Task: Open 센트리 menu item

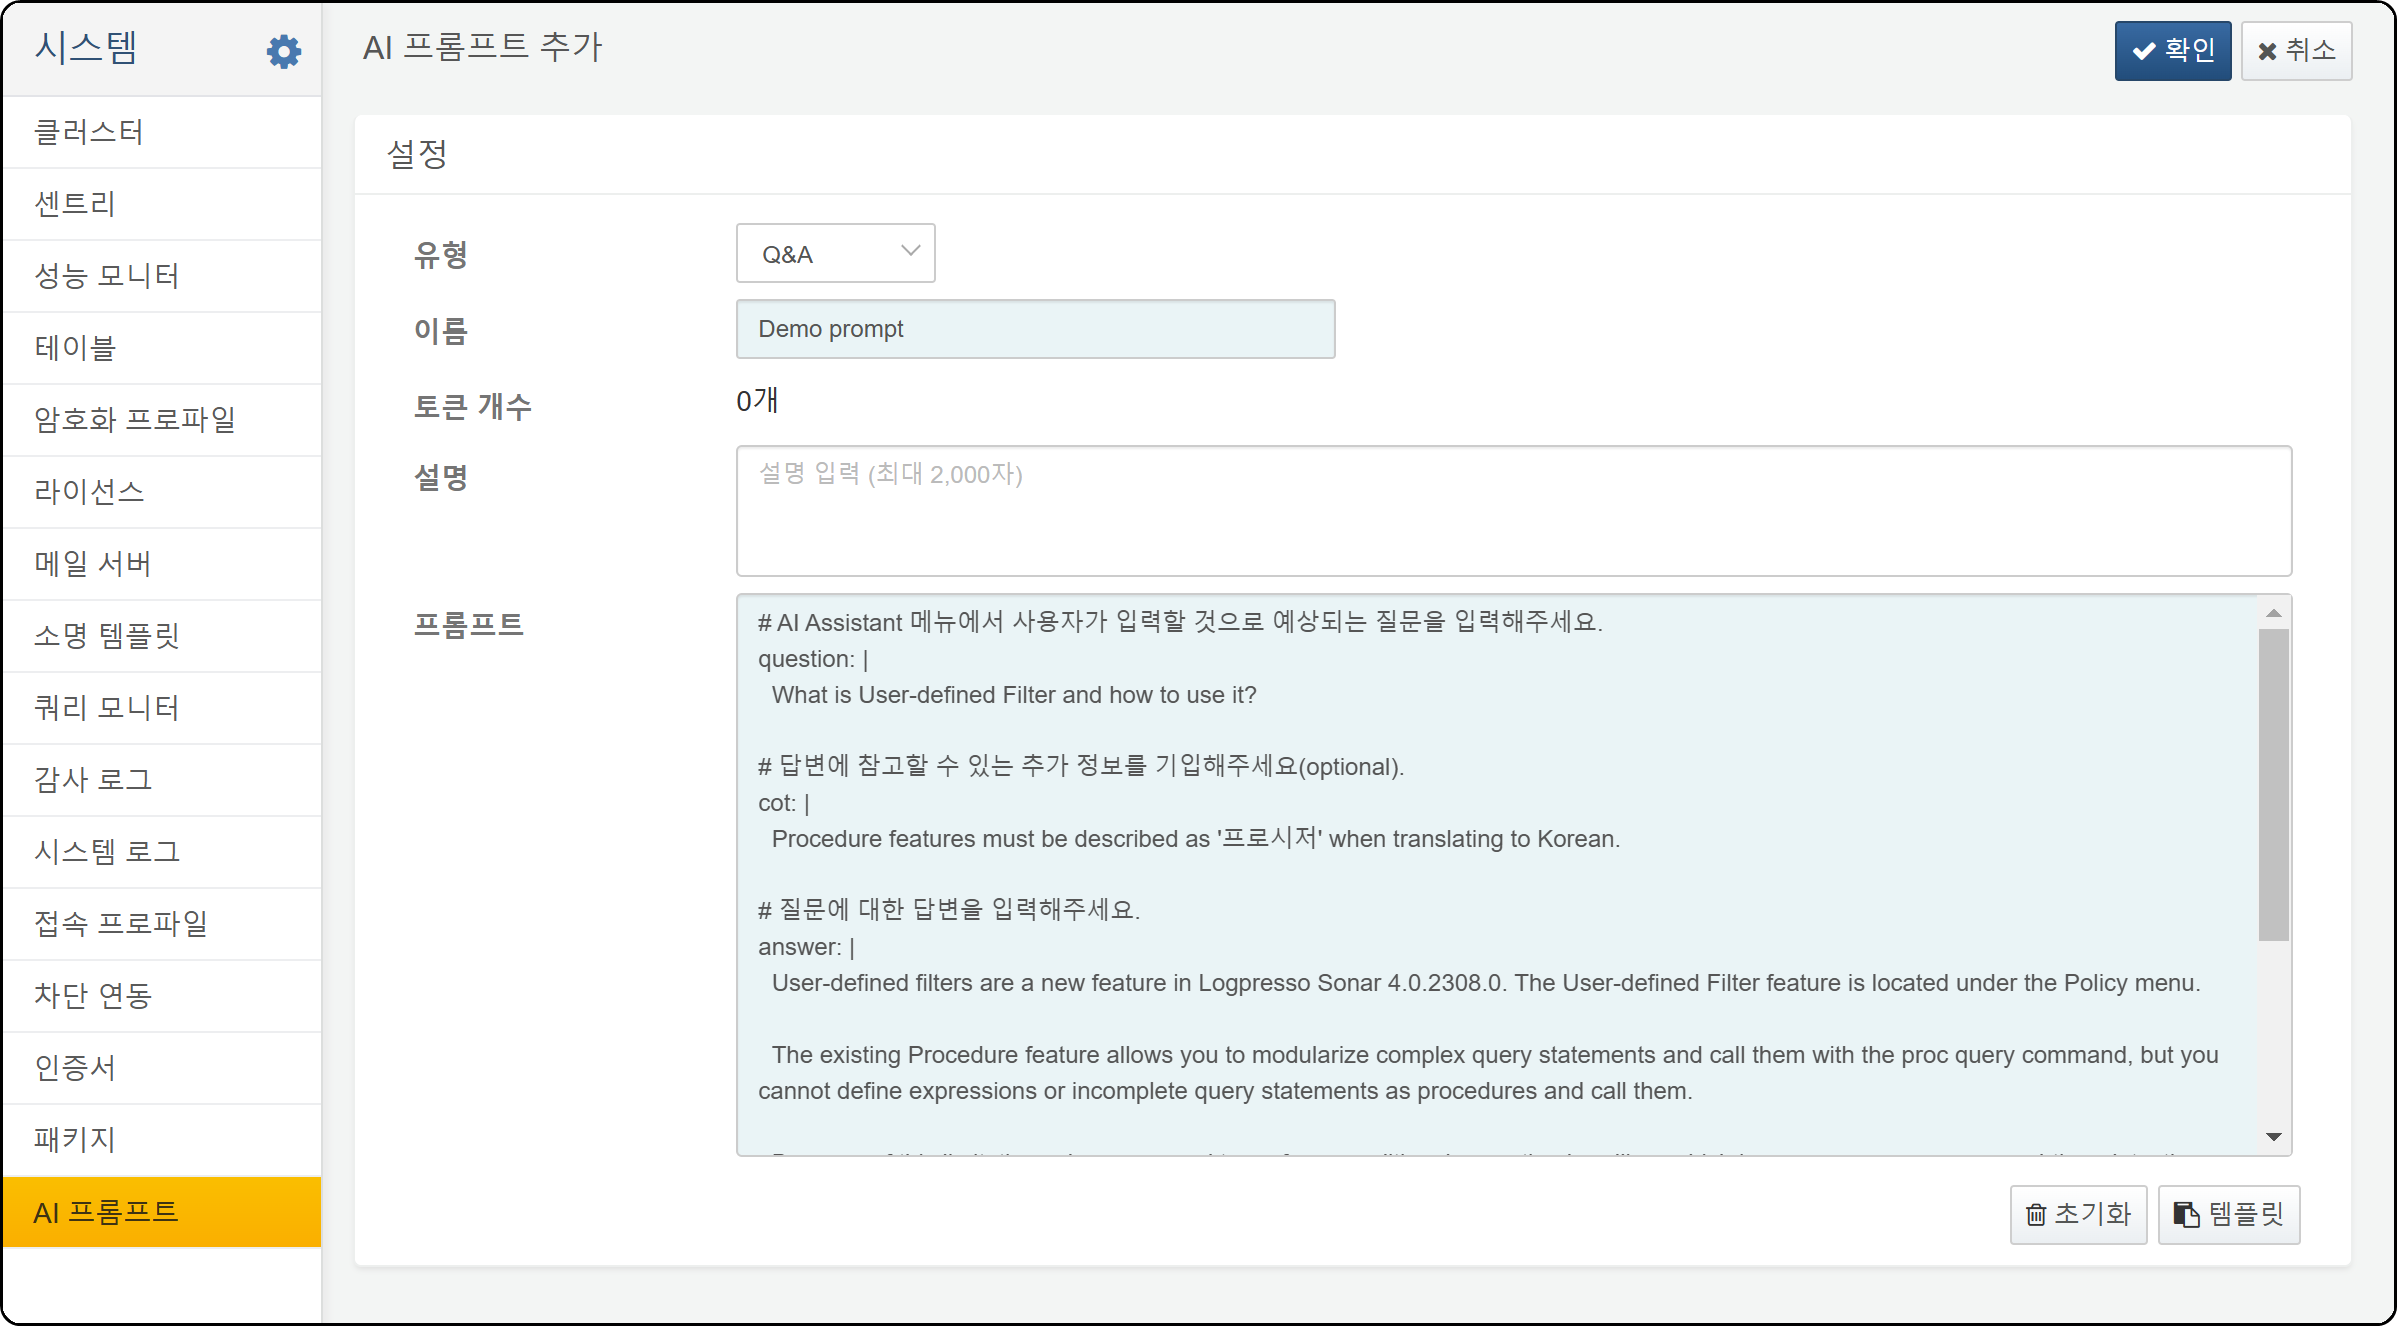Action: tap(162, 204)
